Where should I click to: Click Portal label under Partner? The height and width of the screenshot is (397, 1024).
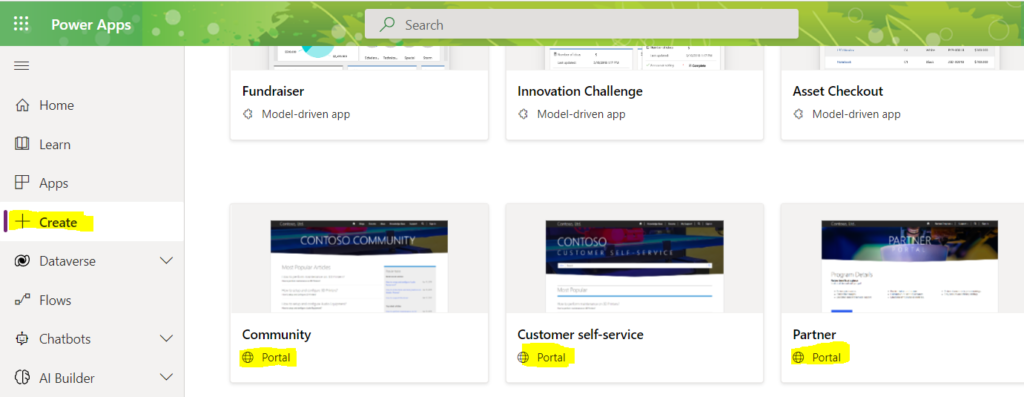click(827, 357)
